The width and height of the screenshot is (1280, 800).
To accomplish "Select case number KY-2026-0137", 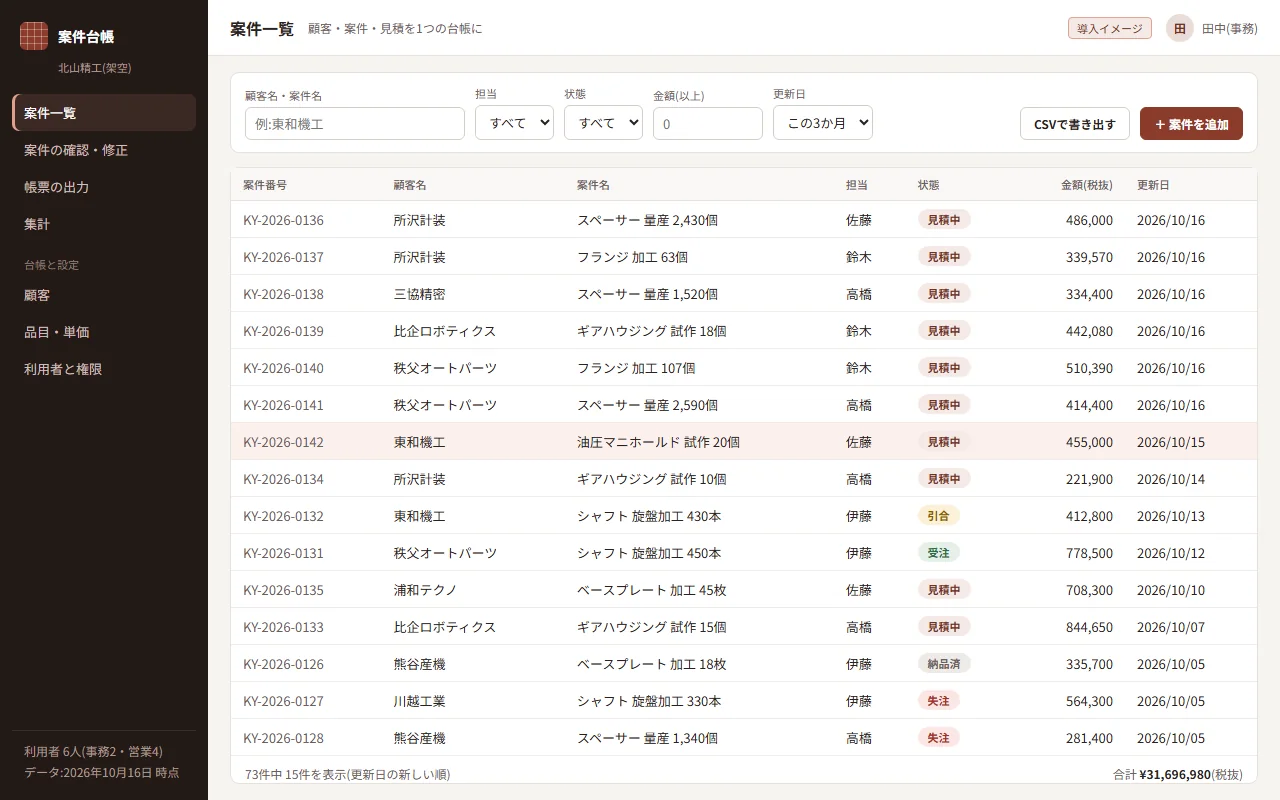I will coord(283,257).
